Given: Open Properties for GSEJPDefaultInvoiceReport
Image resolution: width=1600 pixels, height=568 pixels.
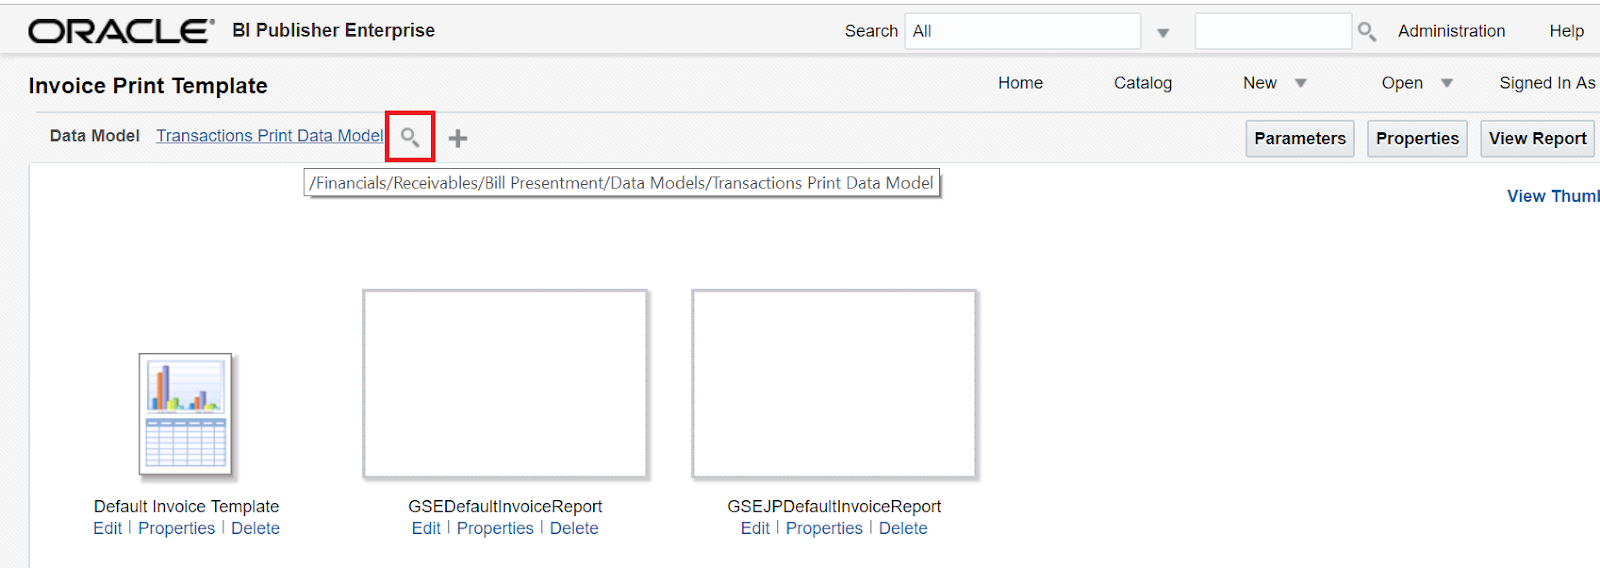Looking at the screenshot, I should tap(824, 528).
